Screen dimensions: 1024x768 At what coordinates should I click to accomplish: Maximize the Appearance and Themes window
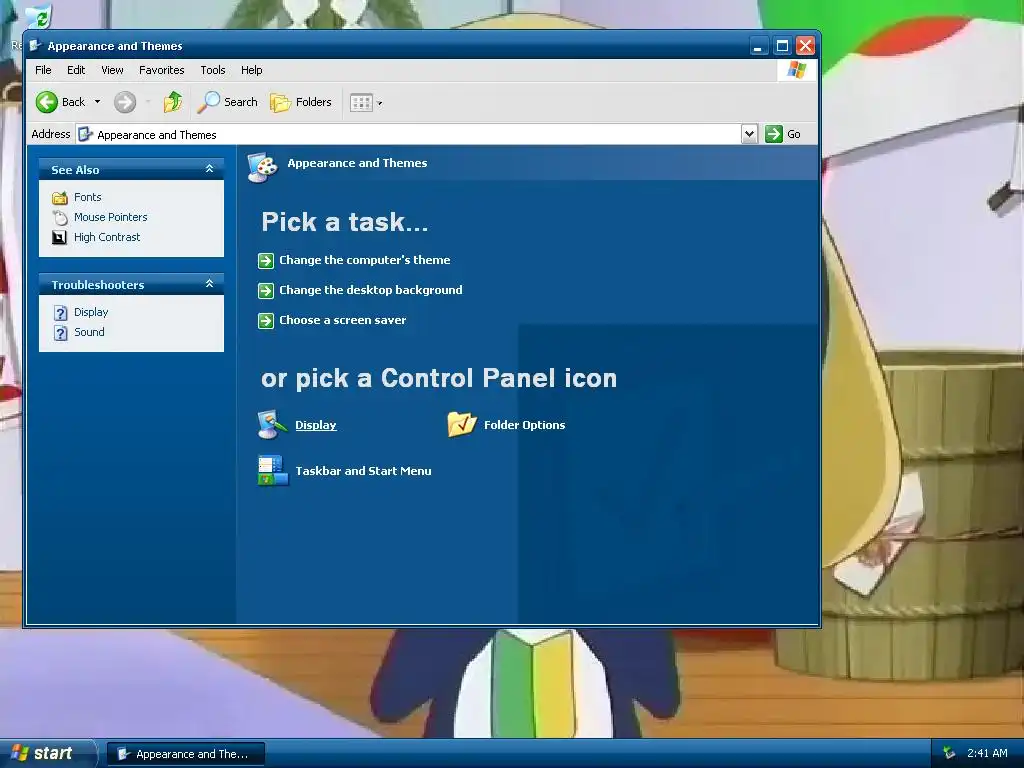coord(782,46)
